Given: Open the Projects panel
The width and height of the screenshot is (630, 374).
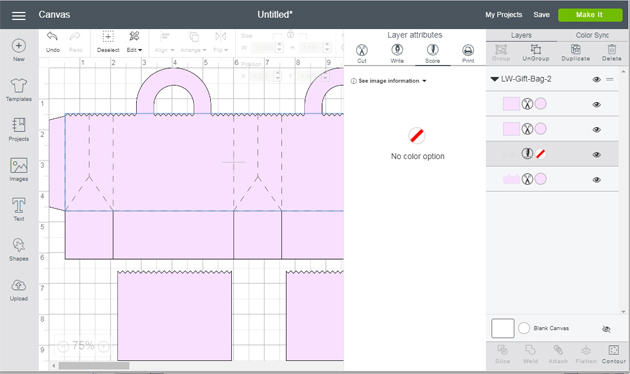Looking at the screenshot, I should point(18,129).
